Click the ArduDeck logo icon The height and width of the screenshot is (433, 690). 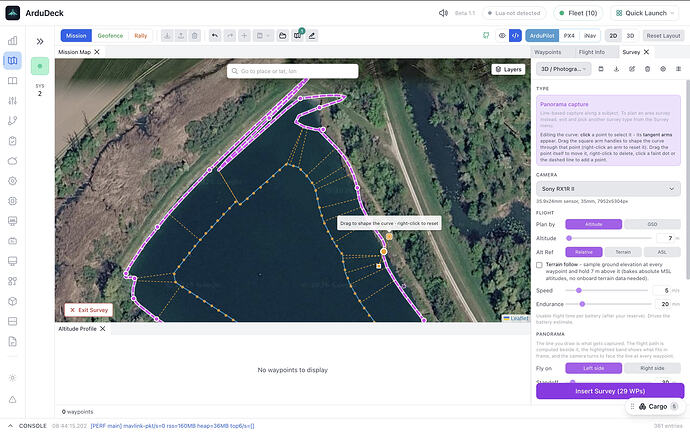point(13,13)
